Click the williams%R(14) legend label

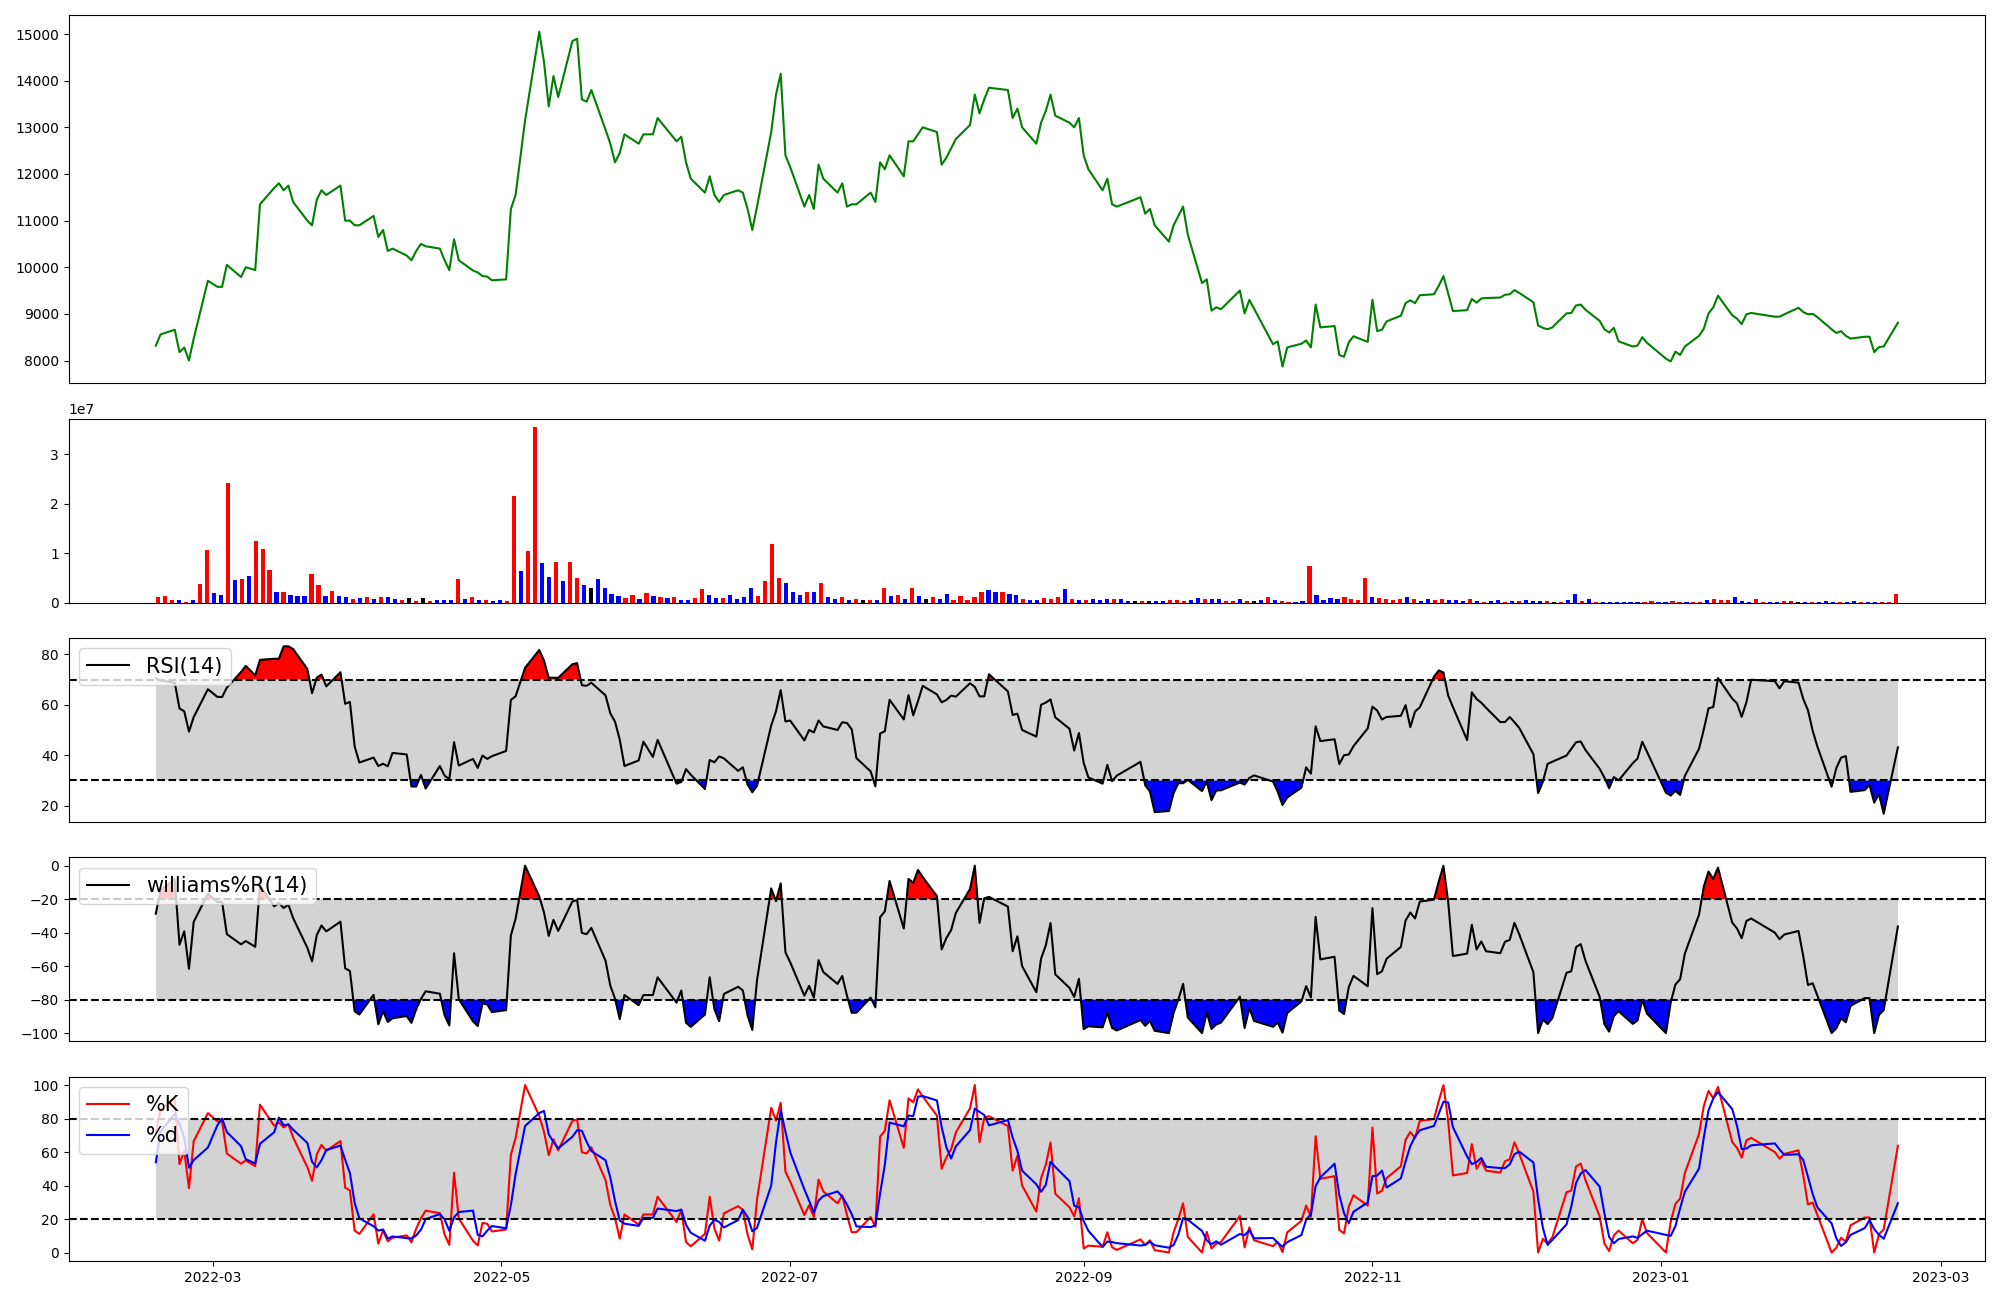pyautogui.click(x=227, y=885)
